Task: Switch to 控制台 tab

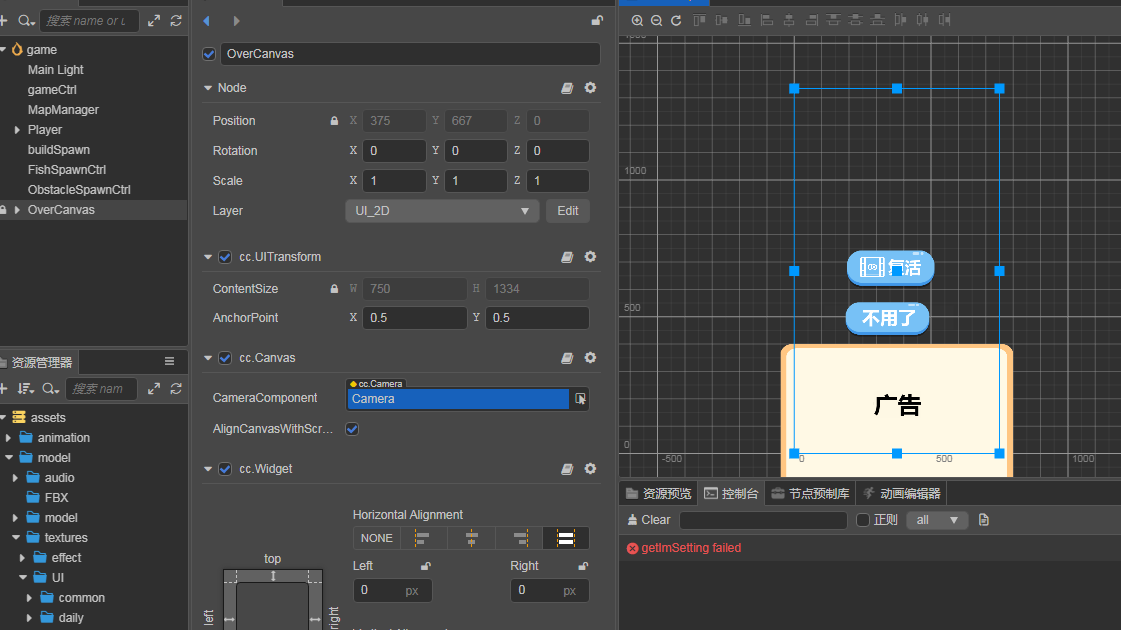Action: tap(731, 493)
